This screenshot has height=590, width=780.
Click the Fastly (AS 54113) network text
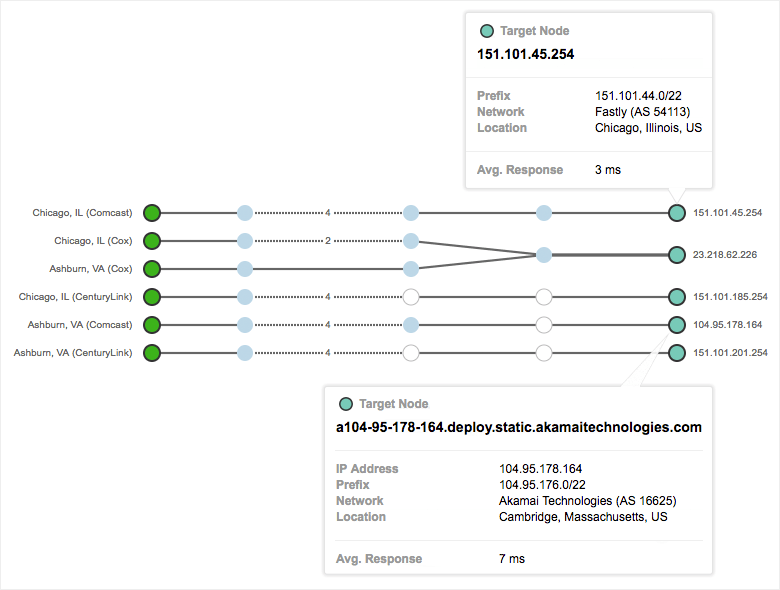coord(642,112)
